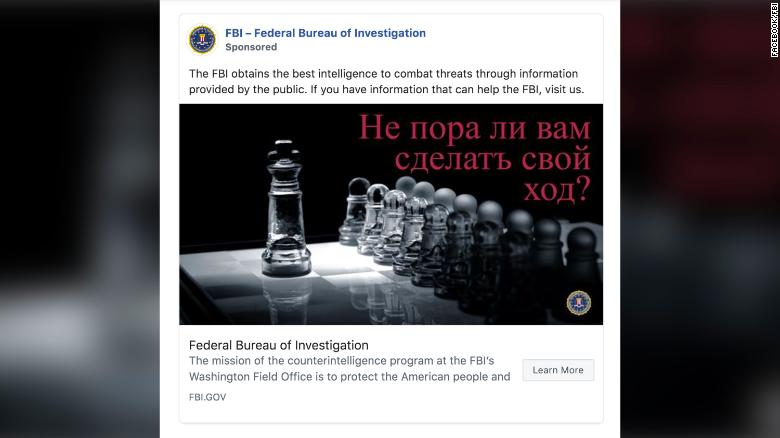780x438 pixels.
Task: Click the Sponsored label under the page name
Action: (251, 47)
